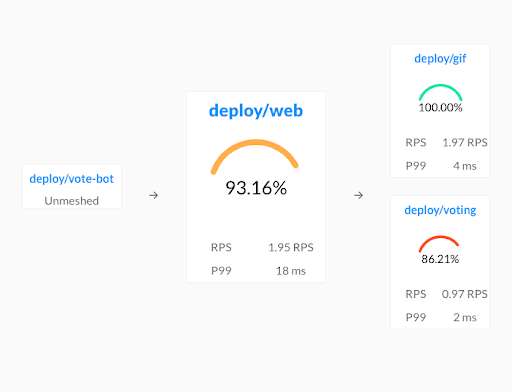Click the 1.97 RPS value for gif
The image size is (512, 392).
[465, 143]
